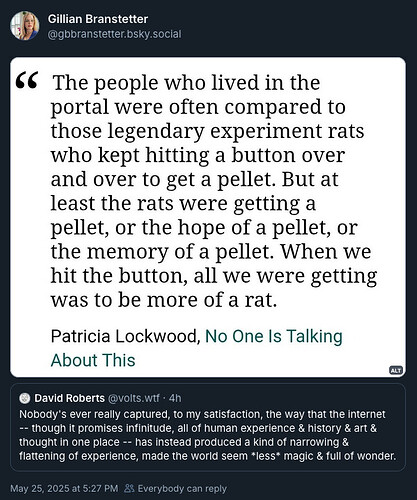Viewport: 417px width, 500px height.
Task: Open David Roberts' small avatar icon
Action: [25, 398]
